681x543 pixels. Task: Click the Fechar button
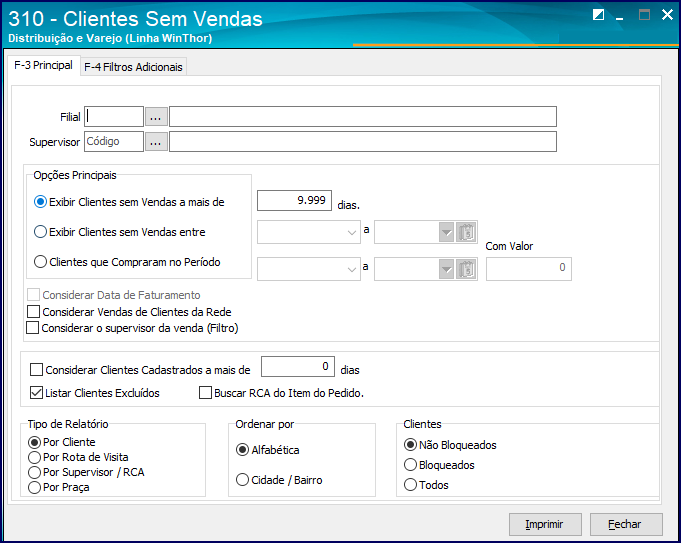(626, 524)
